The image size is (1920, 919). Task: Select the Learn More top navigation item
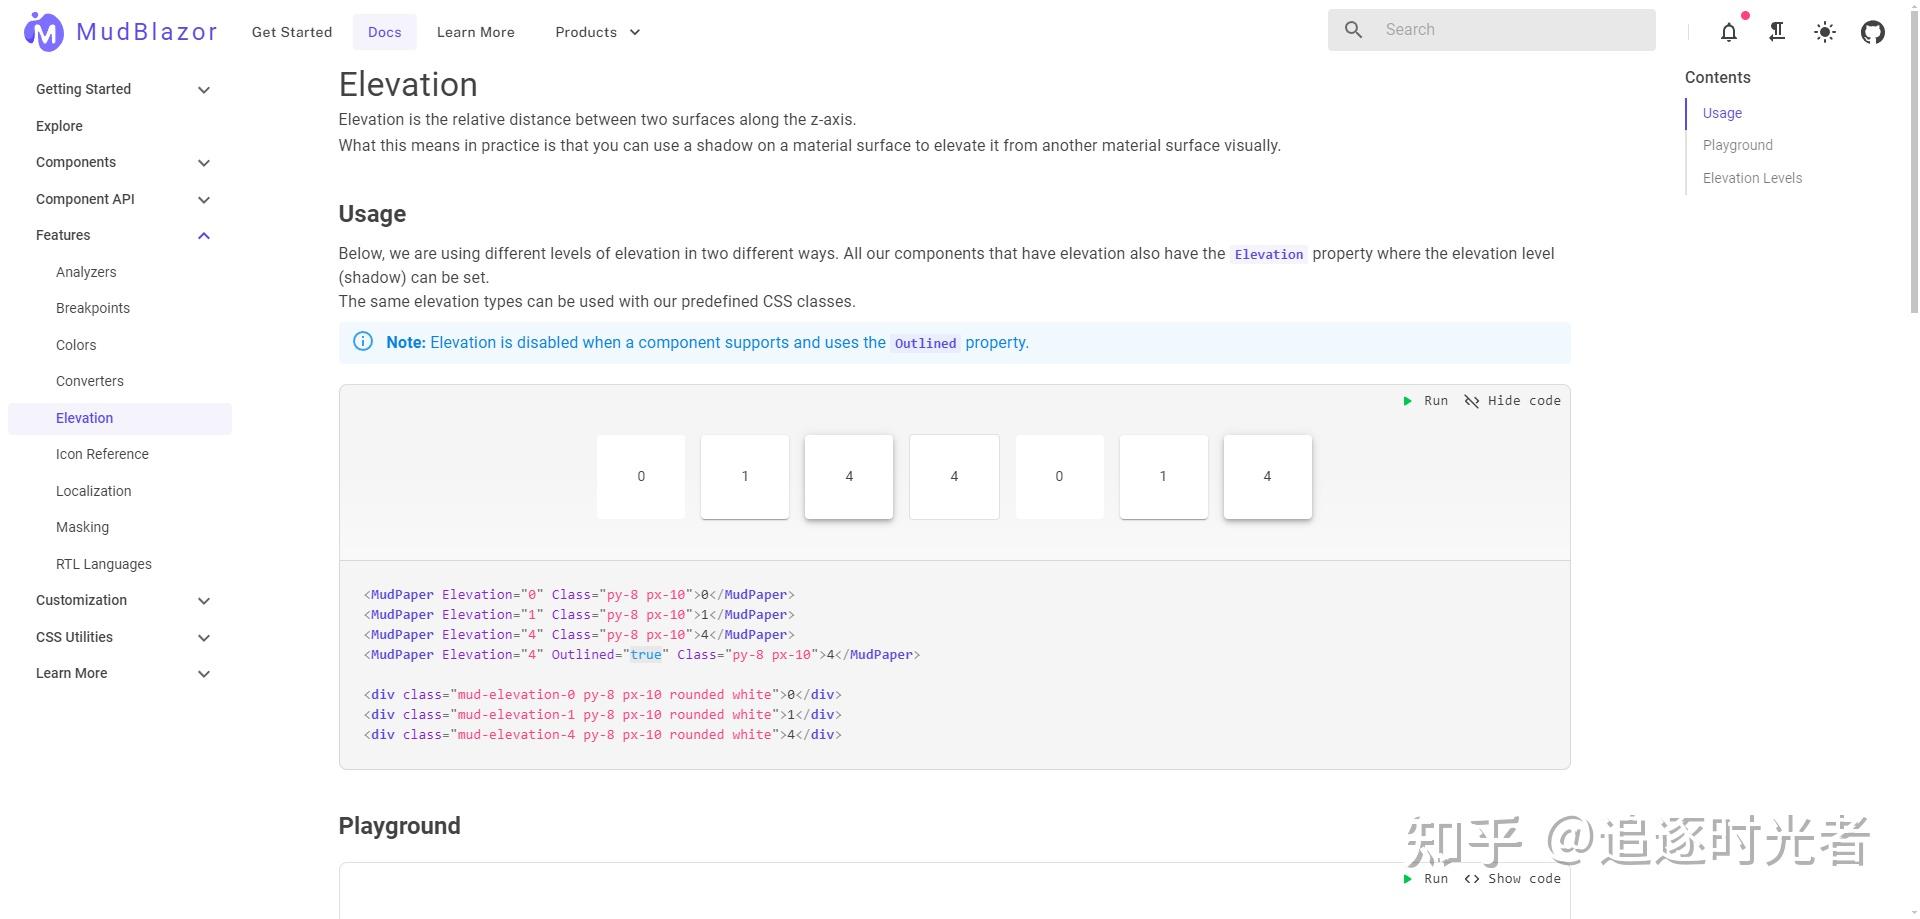click(475, 32)
